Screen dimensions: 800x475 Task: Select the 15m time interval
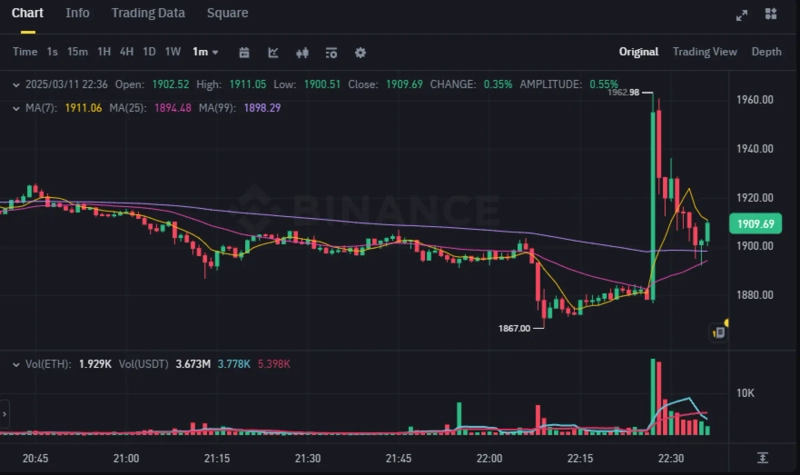(77, 52)
